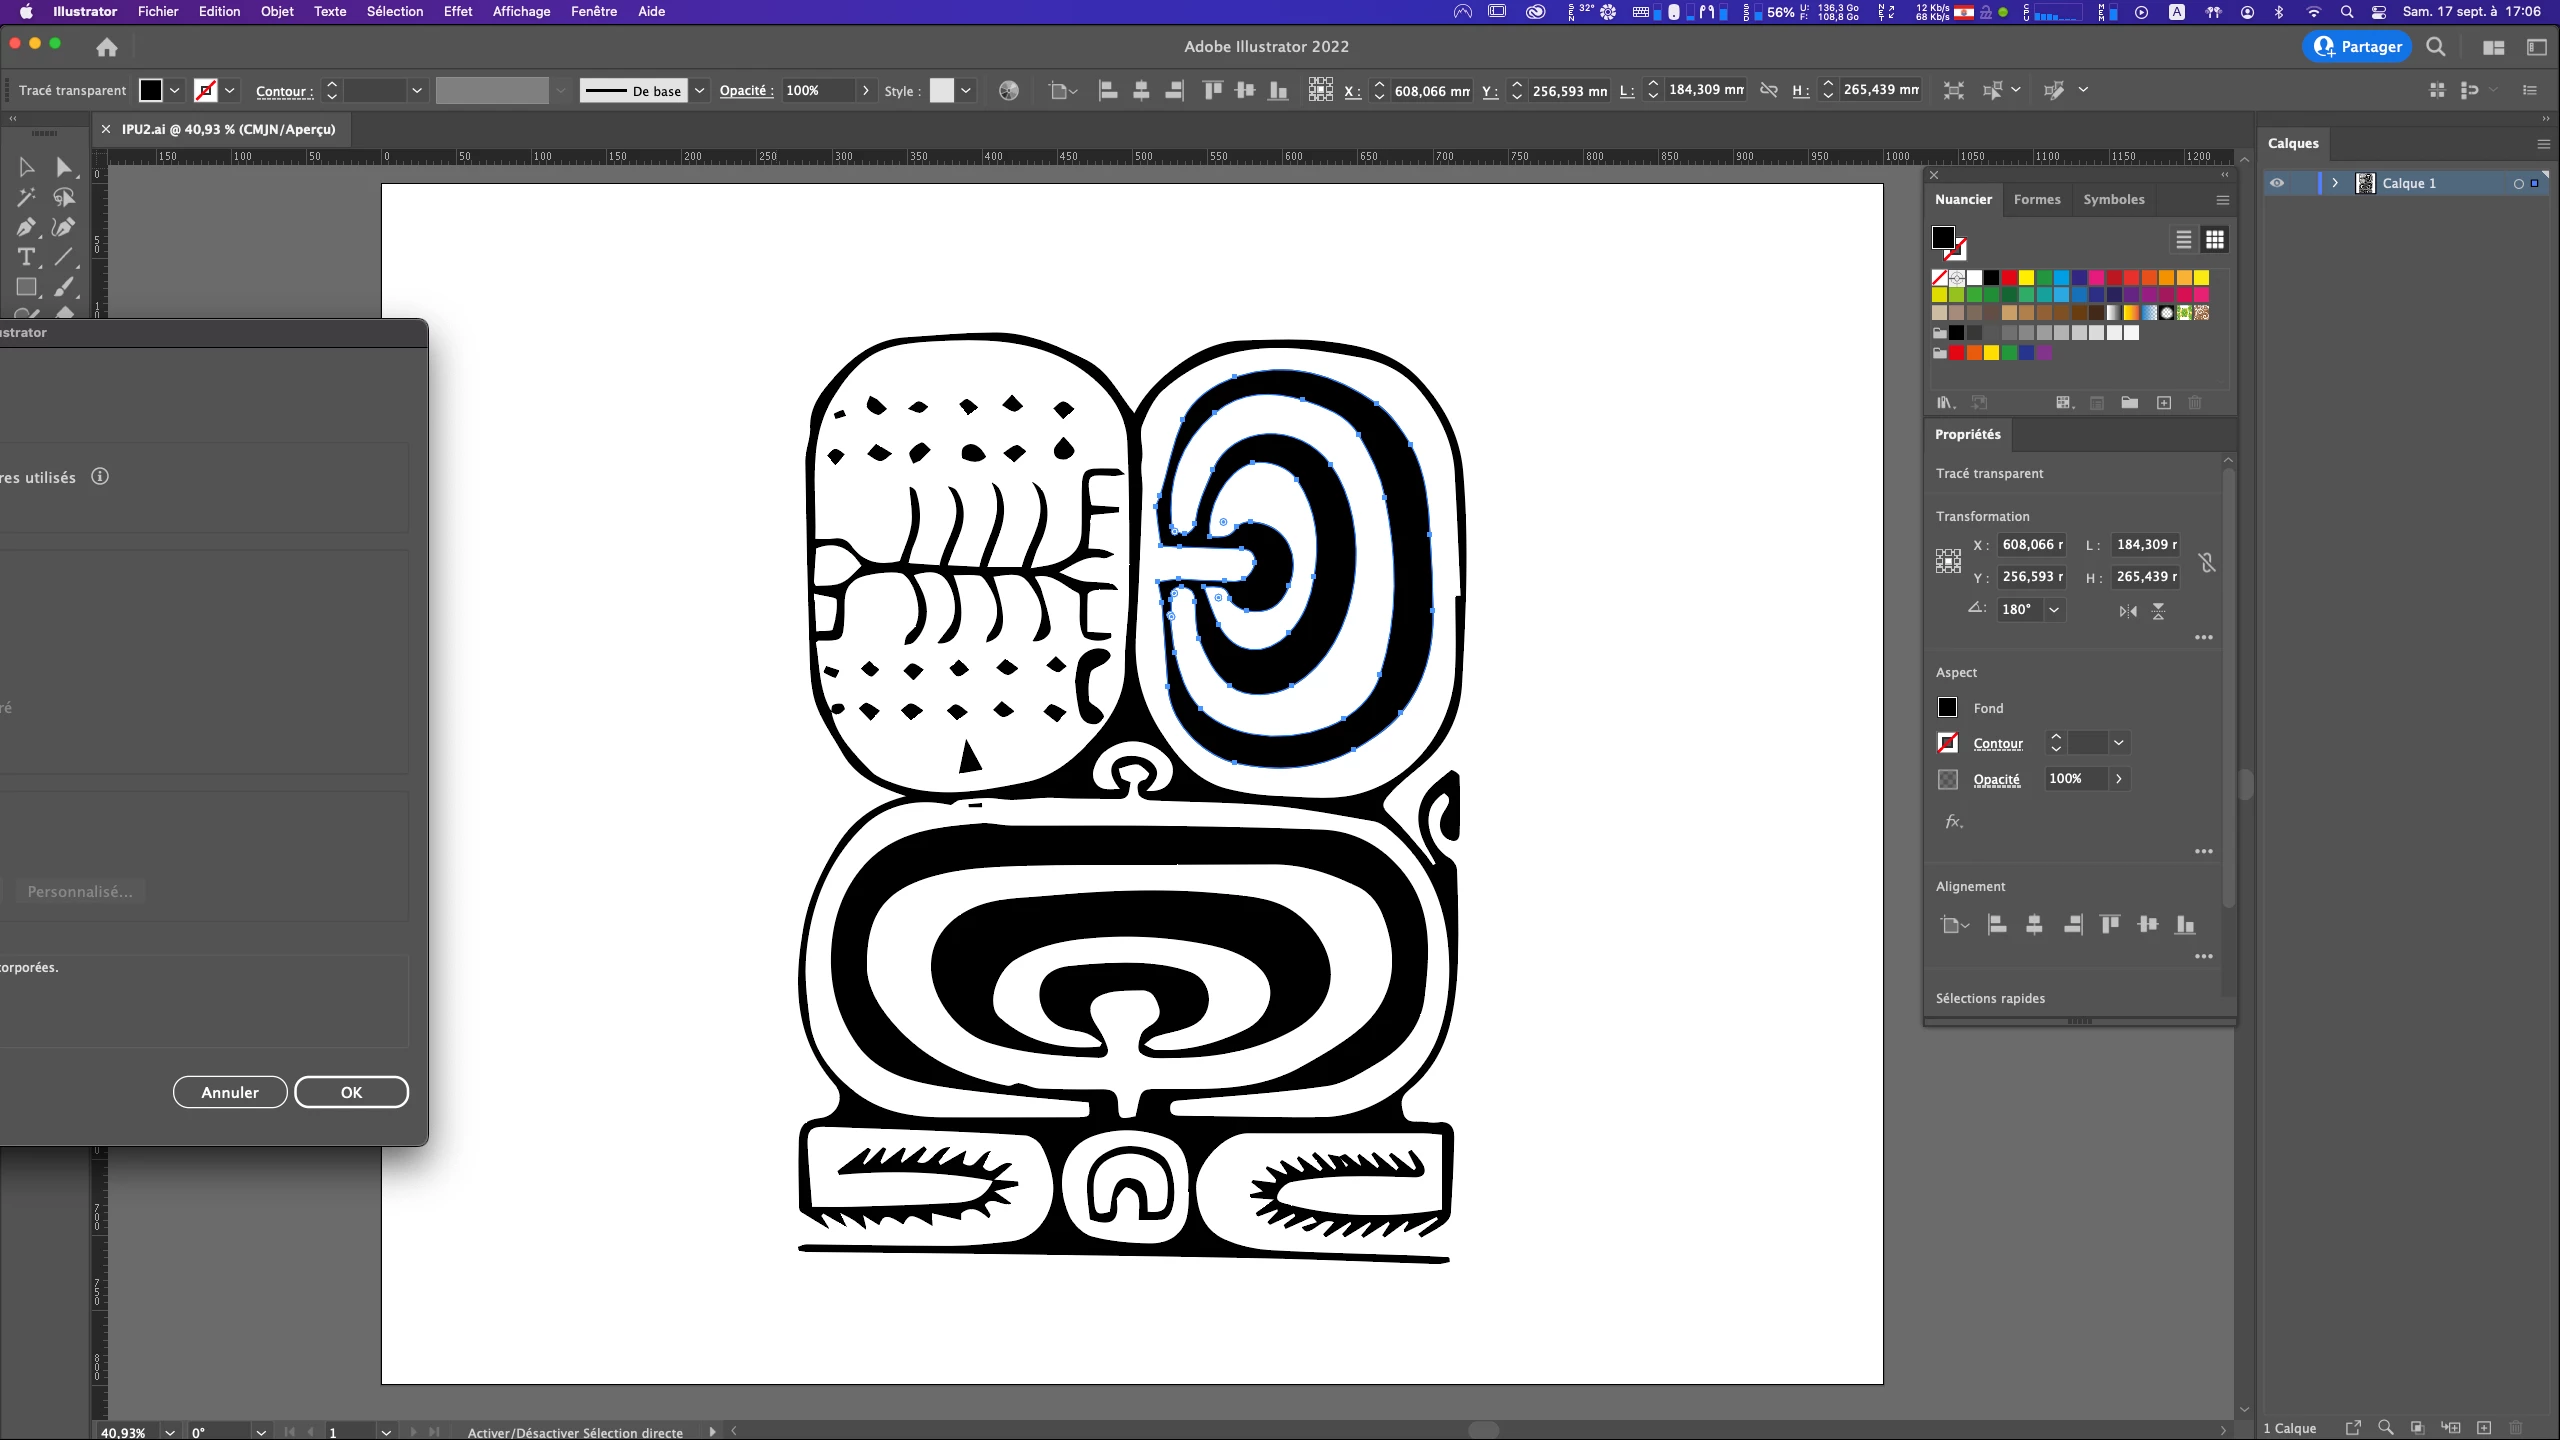Image resolution: width=2560 pixels, height=1440 pixels.
Task: Click the Recolor Artwork icon
Action: pos(1009,91)
